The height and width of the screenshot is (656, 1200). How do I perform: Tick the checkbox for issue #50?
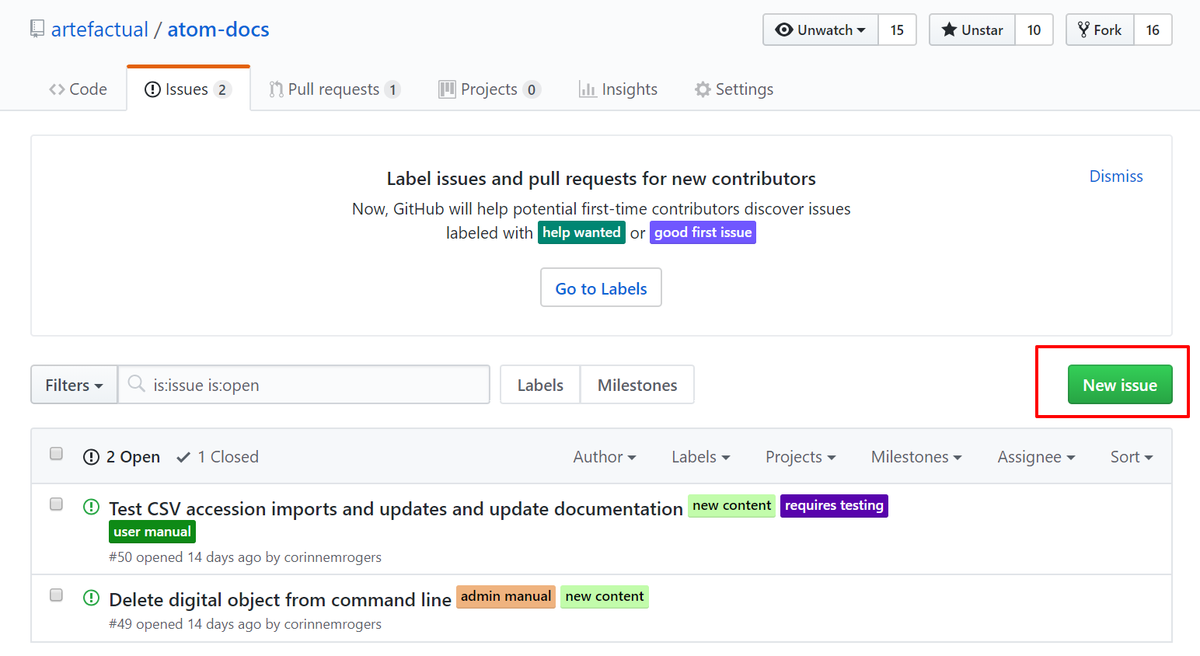click(x=56, y=503)
